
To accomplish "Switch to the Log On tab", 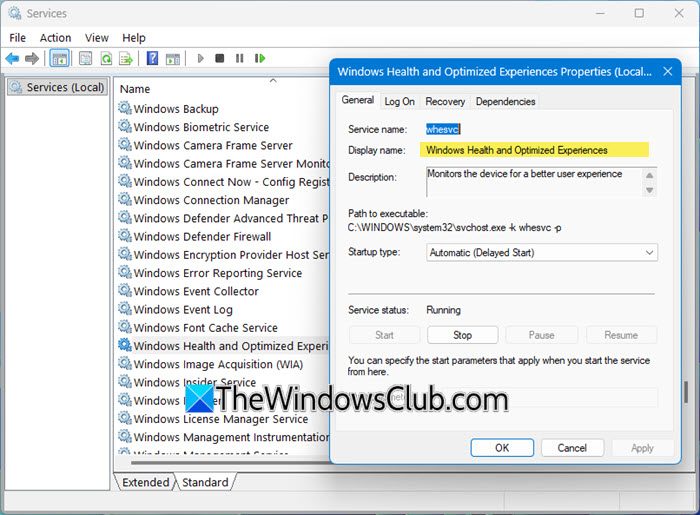I will 400,102.
